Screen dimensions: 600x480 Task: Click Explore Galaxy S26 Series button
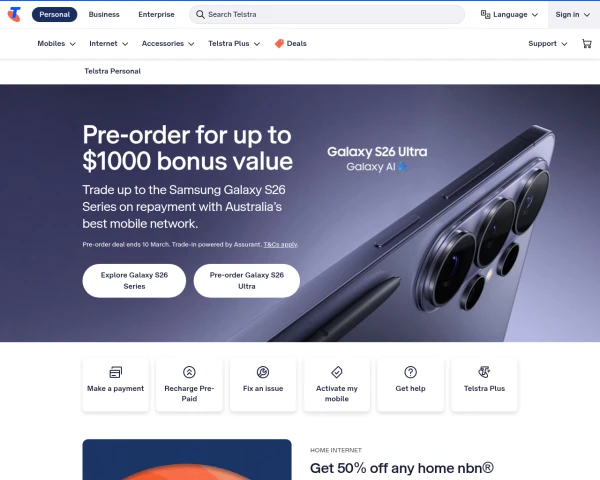tap(134, 281)
